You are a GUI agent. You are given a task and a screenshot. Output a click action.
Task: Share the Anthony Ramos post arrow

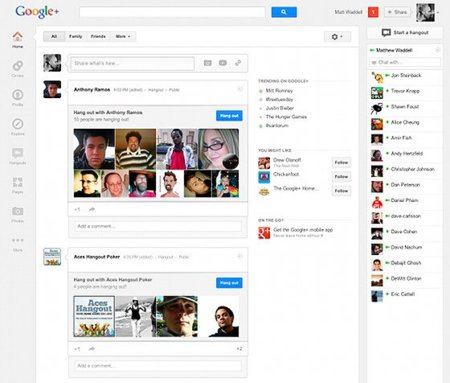92,209
